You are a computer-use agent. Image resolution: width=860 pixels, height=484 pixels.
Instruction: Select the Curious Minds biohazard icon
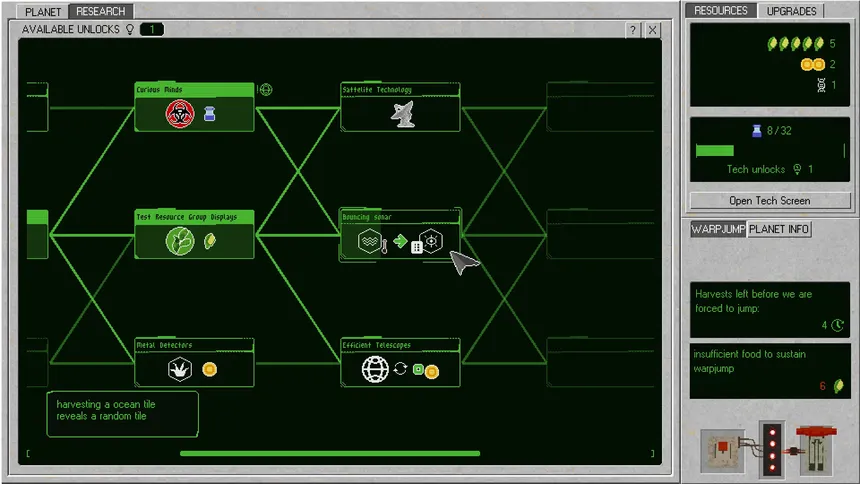pyautogui.click(x=180, y=114)
